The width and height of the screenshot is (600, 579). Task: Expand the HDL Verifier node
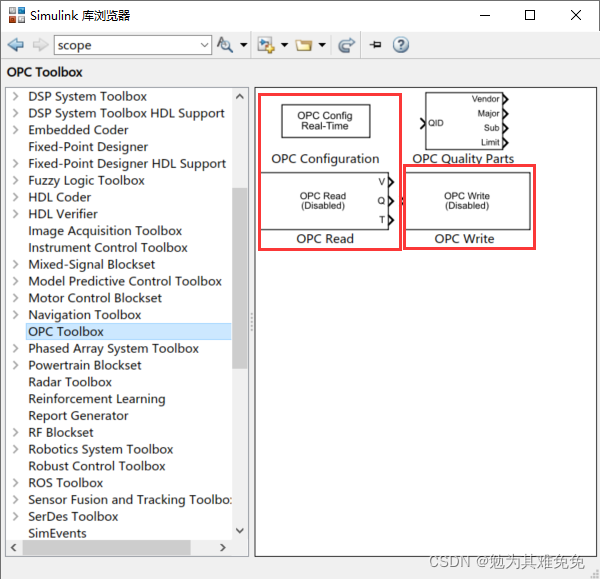click(x=15, y=214)
